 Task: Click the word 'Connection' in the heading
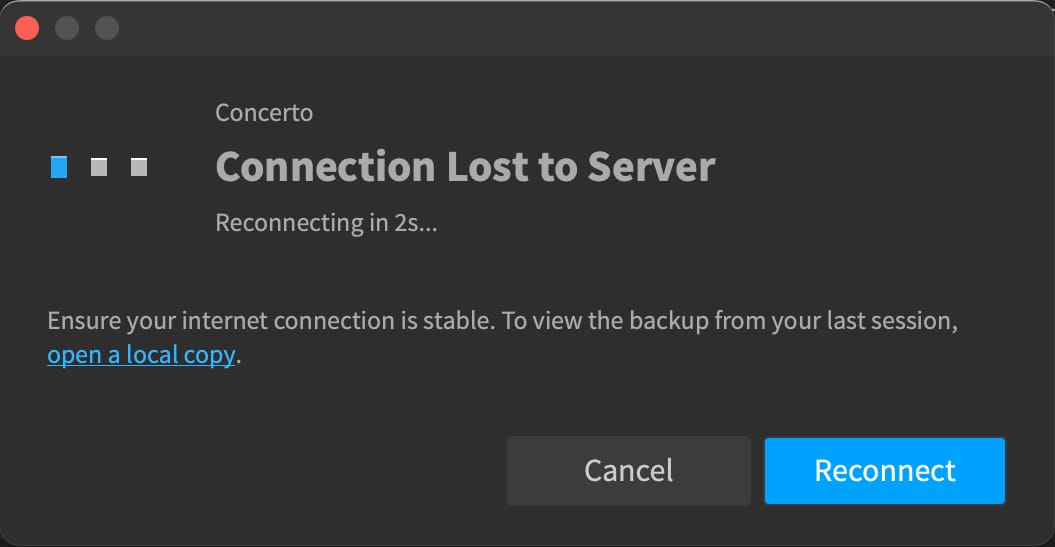(325, 166)
